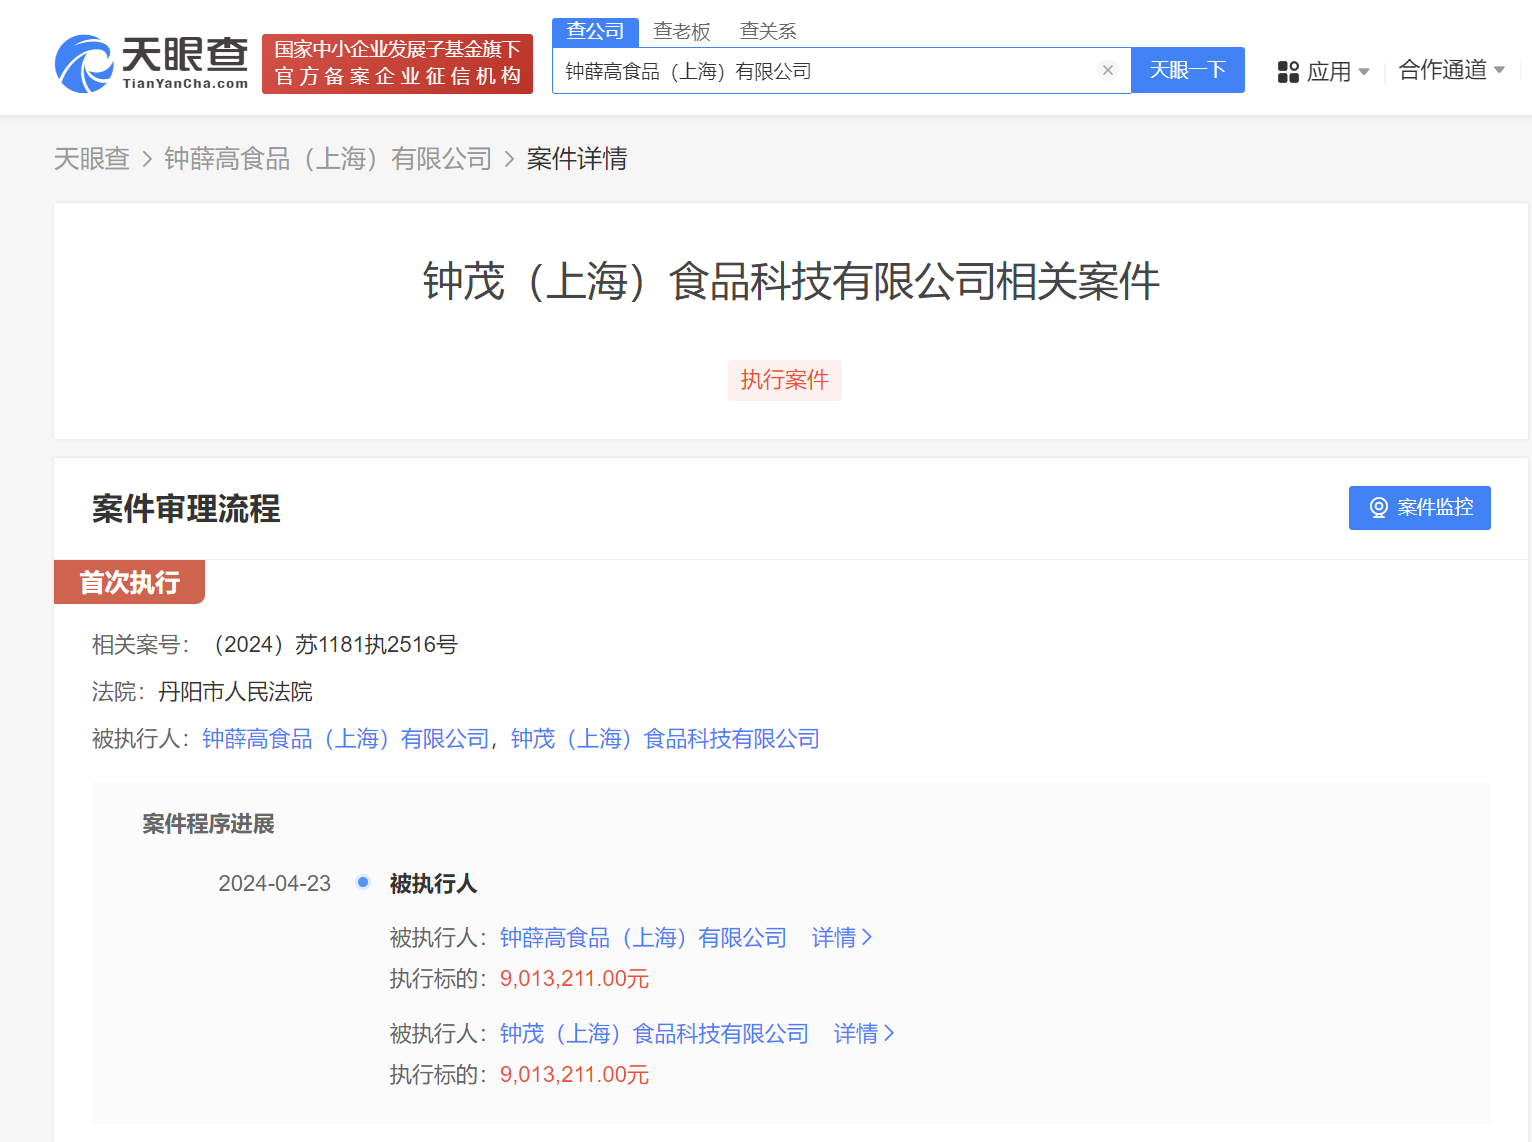Go to 天眼查 breadcrumb home

(x=92, y=159)
